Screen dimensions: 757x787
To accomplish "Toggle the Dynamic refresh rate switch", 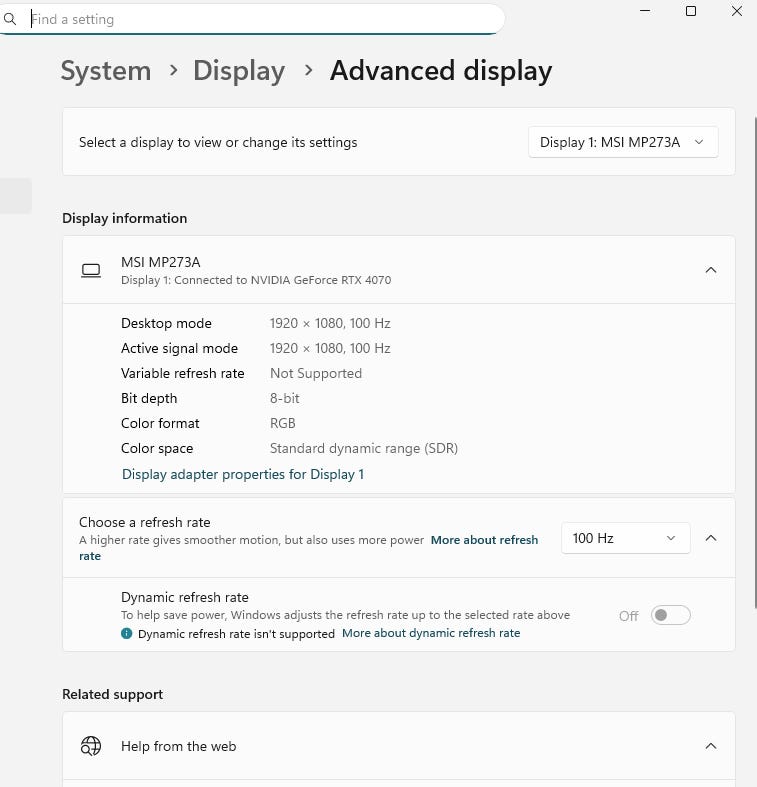I will [671, 615].
